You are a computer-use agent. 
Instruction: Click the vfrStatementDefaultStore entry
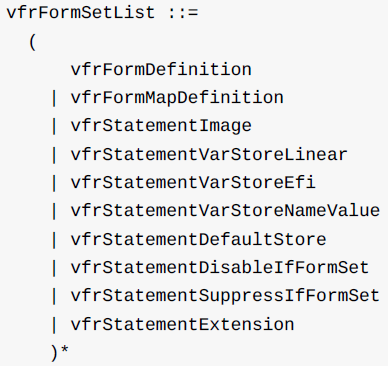point(198,239)
